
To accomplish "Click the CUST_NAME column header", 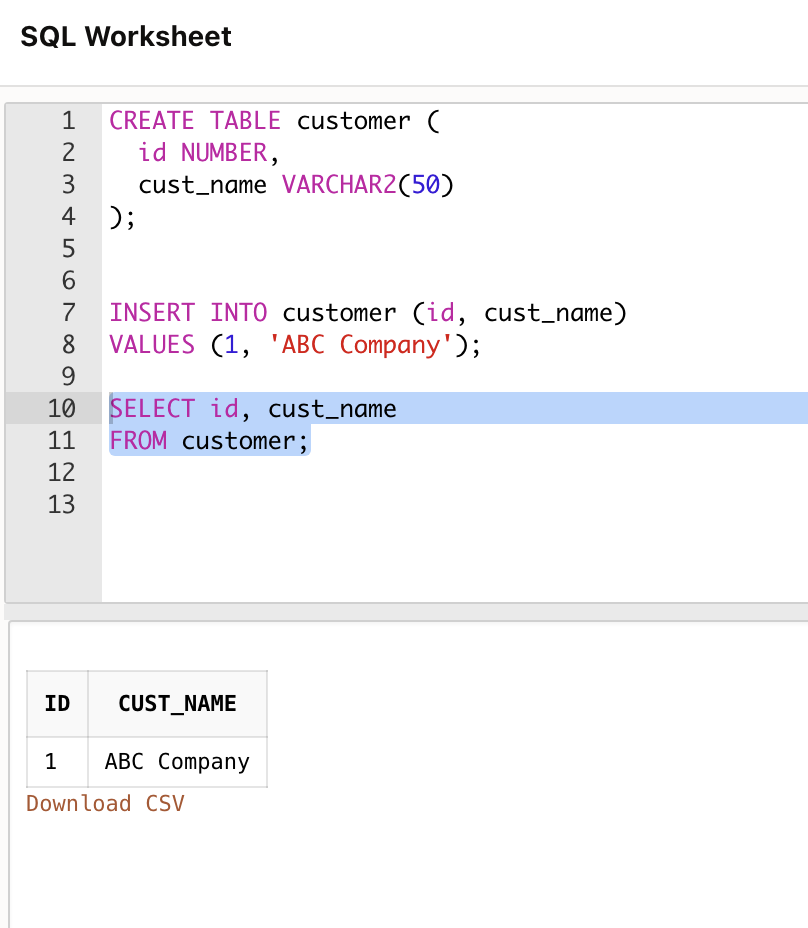I will point(177,704).
